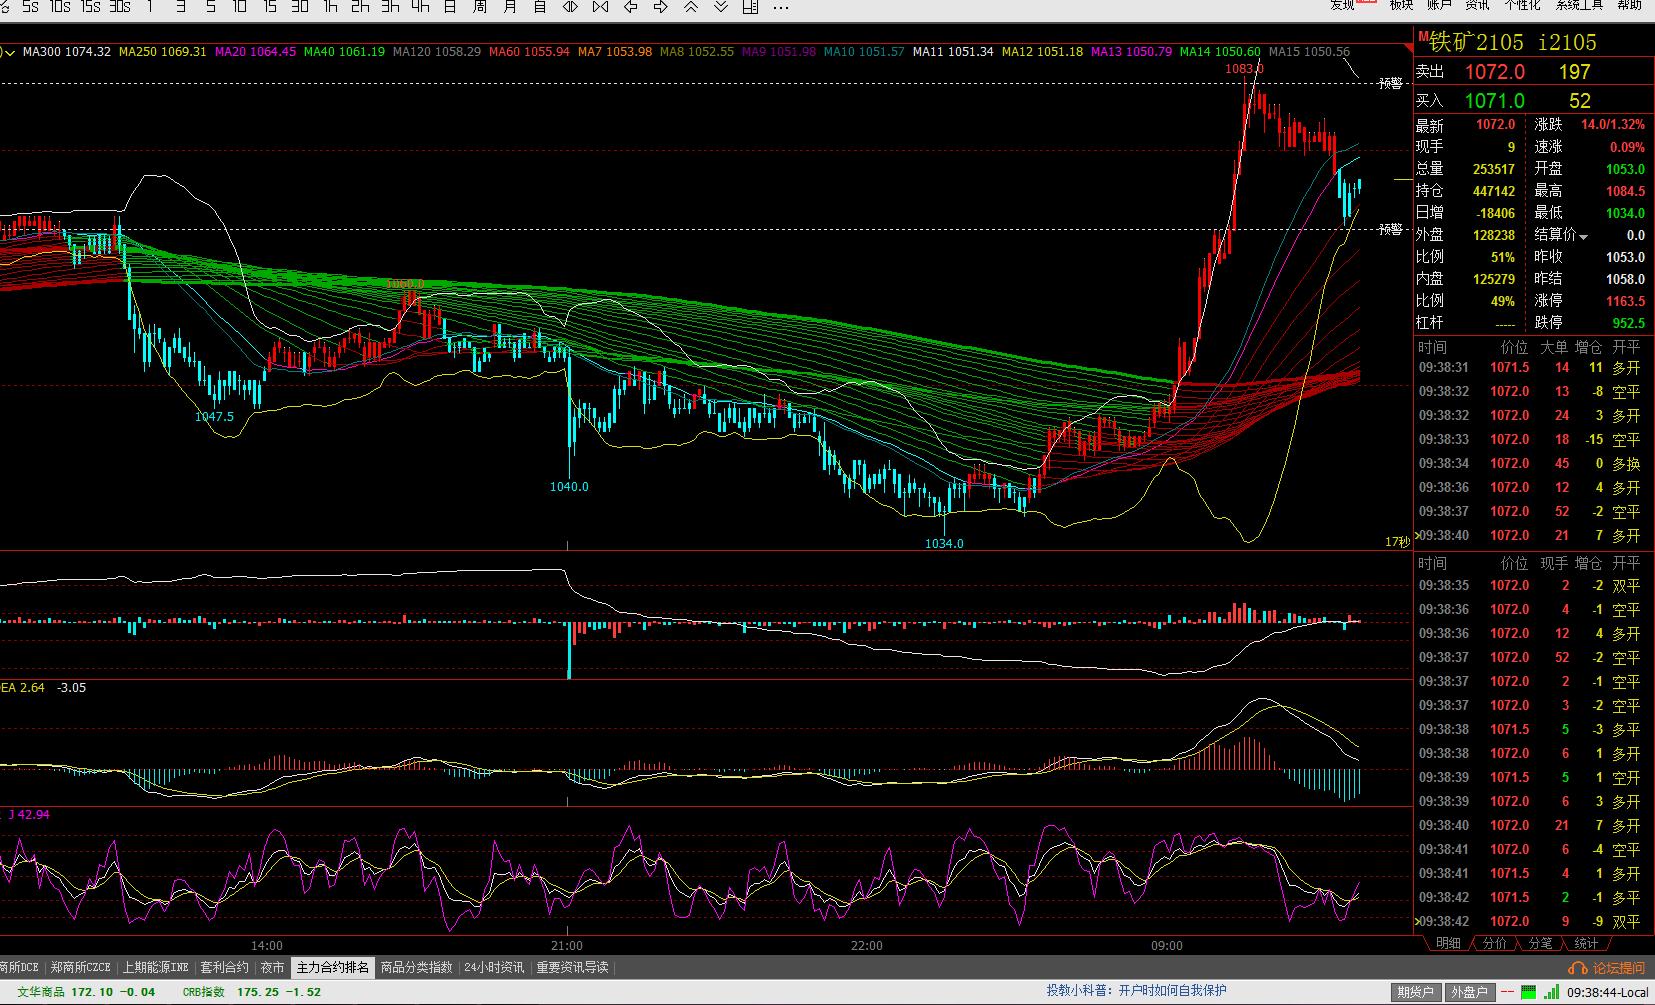
Task: Click the expand chart horizontally icon
Action: (570, 6)
